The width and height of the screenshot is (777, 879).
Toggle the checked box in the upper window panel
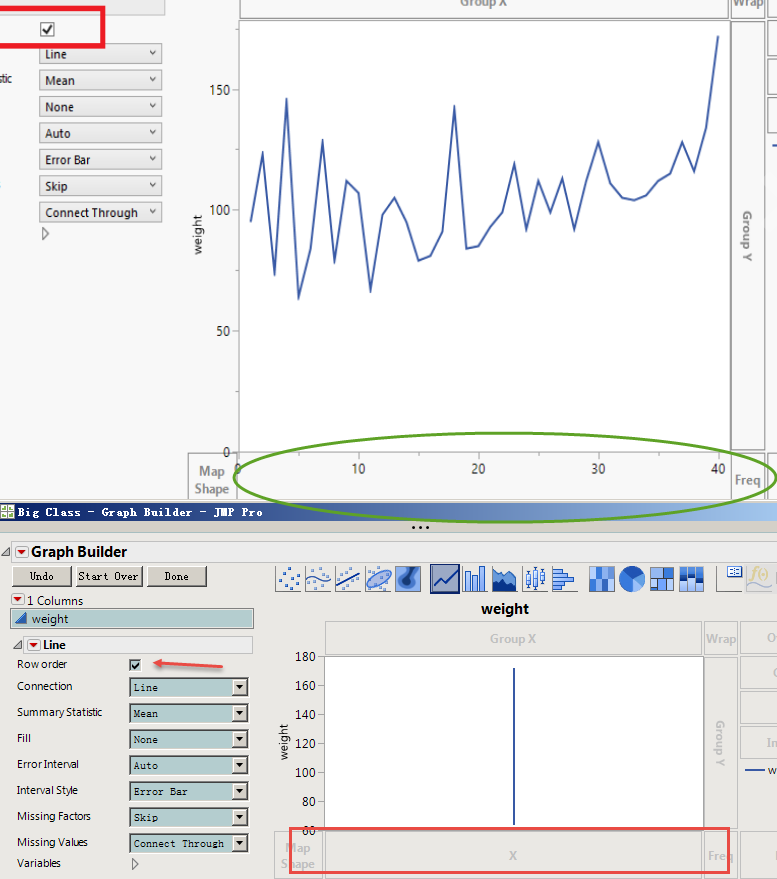tap(47, 29)
